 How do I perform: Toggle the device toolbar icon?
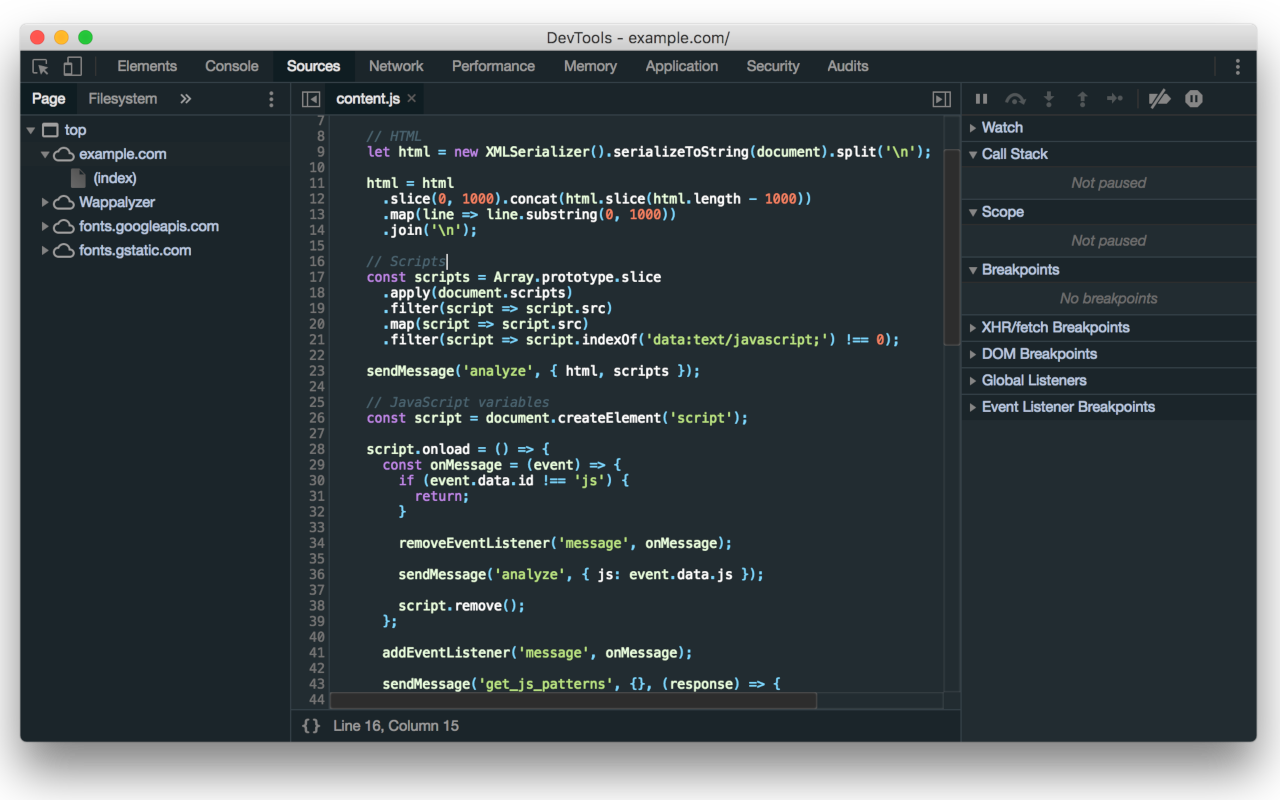click(x=72, y=67)
